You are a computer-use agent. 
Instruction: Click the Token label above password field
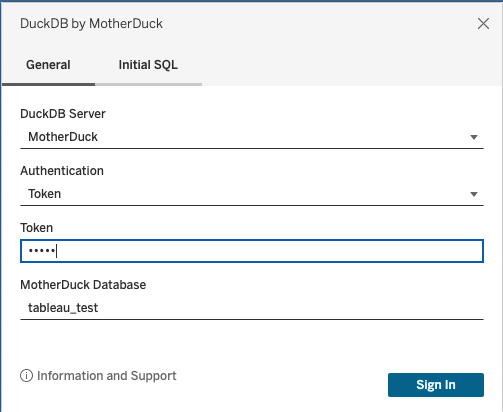click(x=37, y=228)
